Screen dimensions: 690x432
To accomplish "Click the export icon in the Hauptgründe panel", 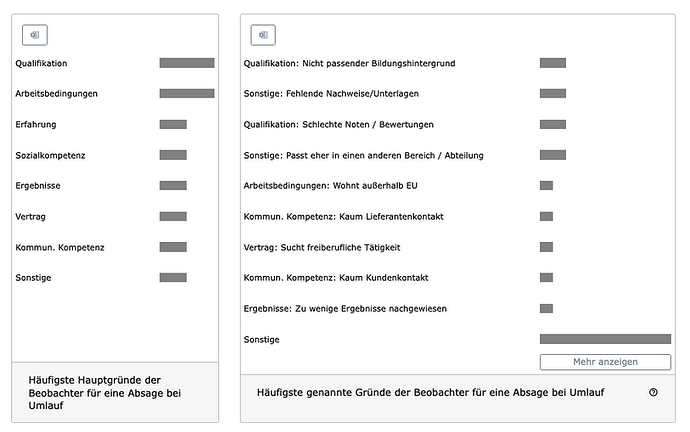I will (35, 35).
